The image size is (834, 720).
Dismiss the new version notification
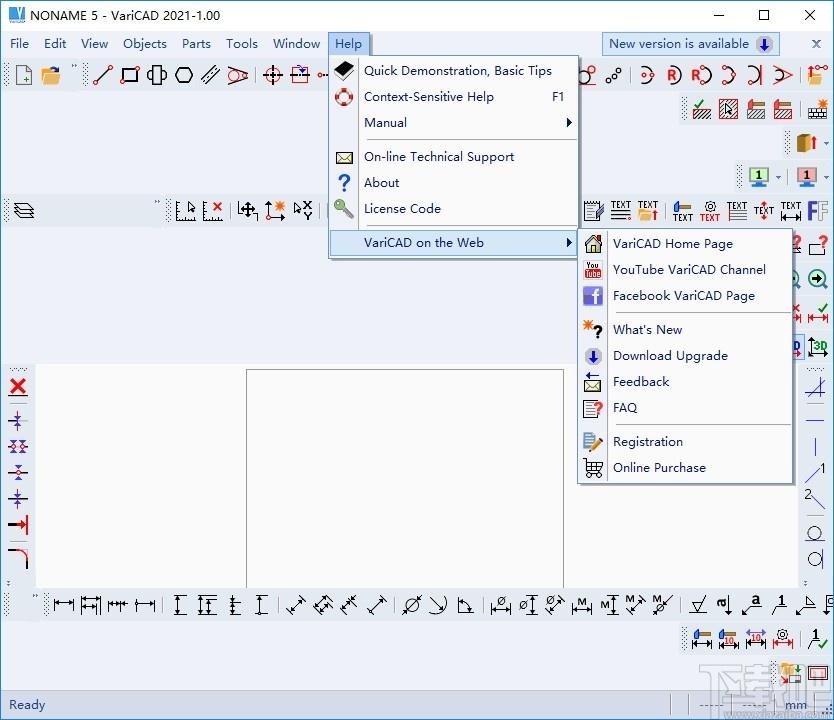coord(816,44)
